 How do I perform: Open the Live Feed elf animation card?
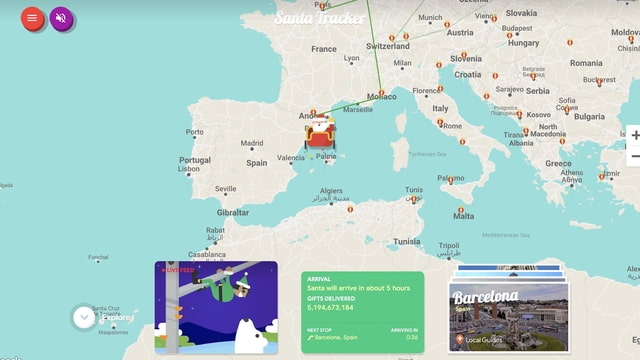coord(216,307)
